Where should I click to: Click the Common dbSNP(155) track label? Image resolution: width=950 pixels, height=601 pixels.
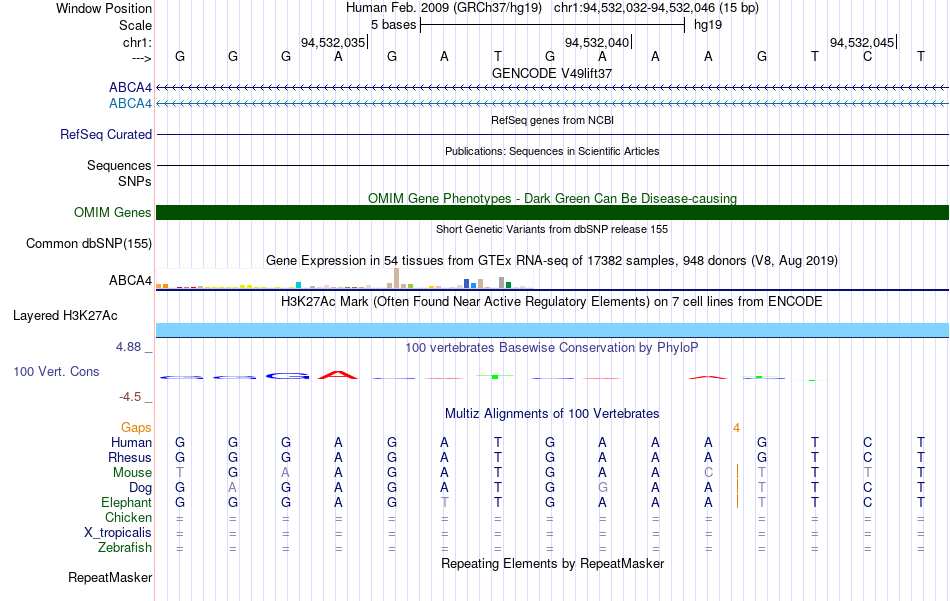[x=88, y=244]
